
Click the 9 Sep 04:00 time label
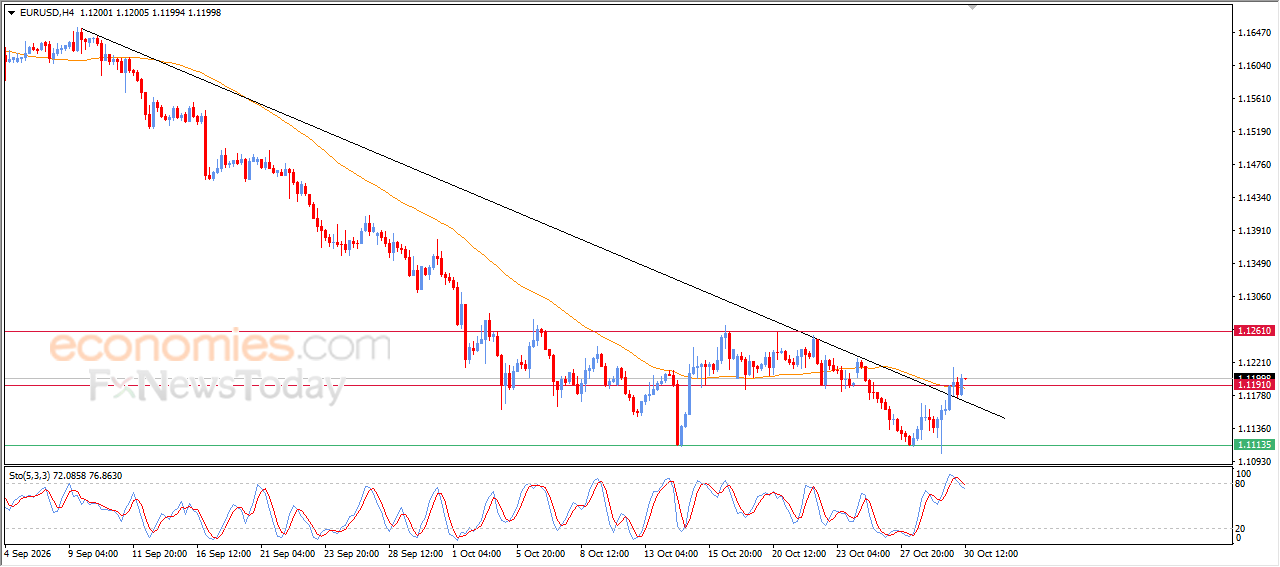pyautogui.click(x=93, y=552)
